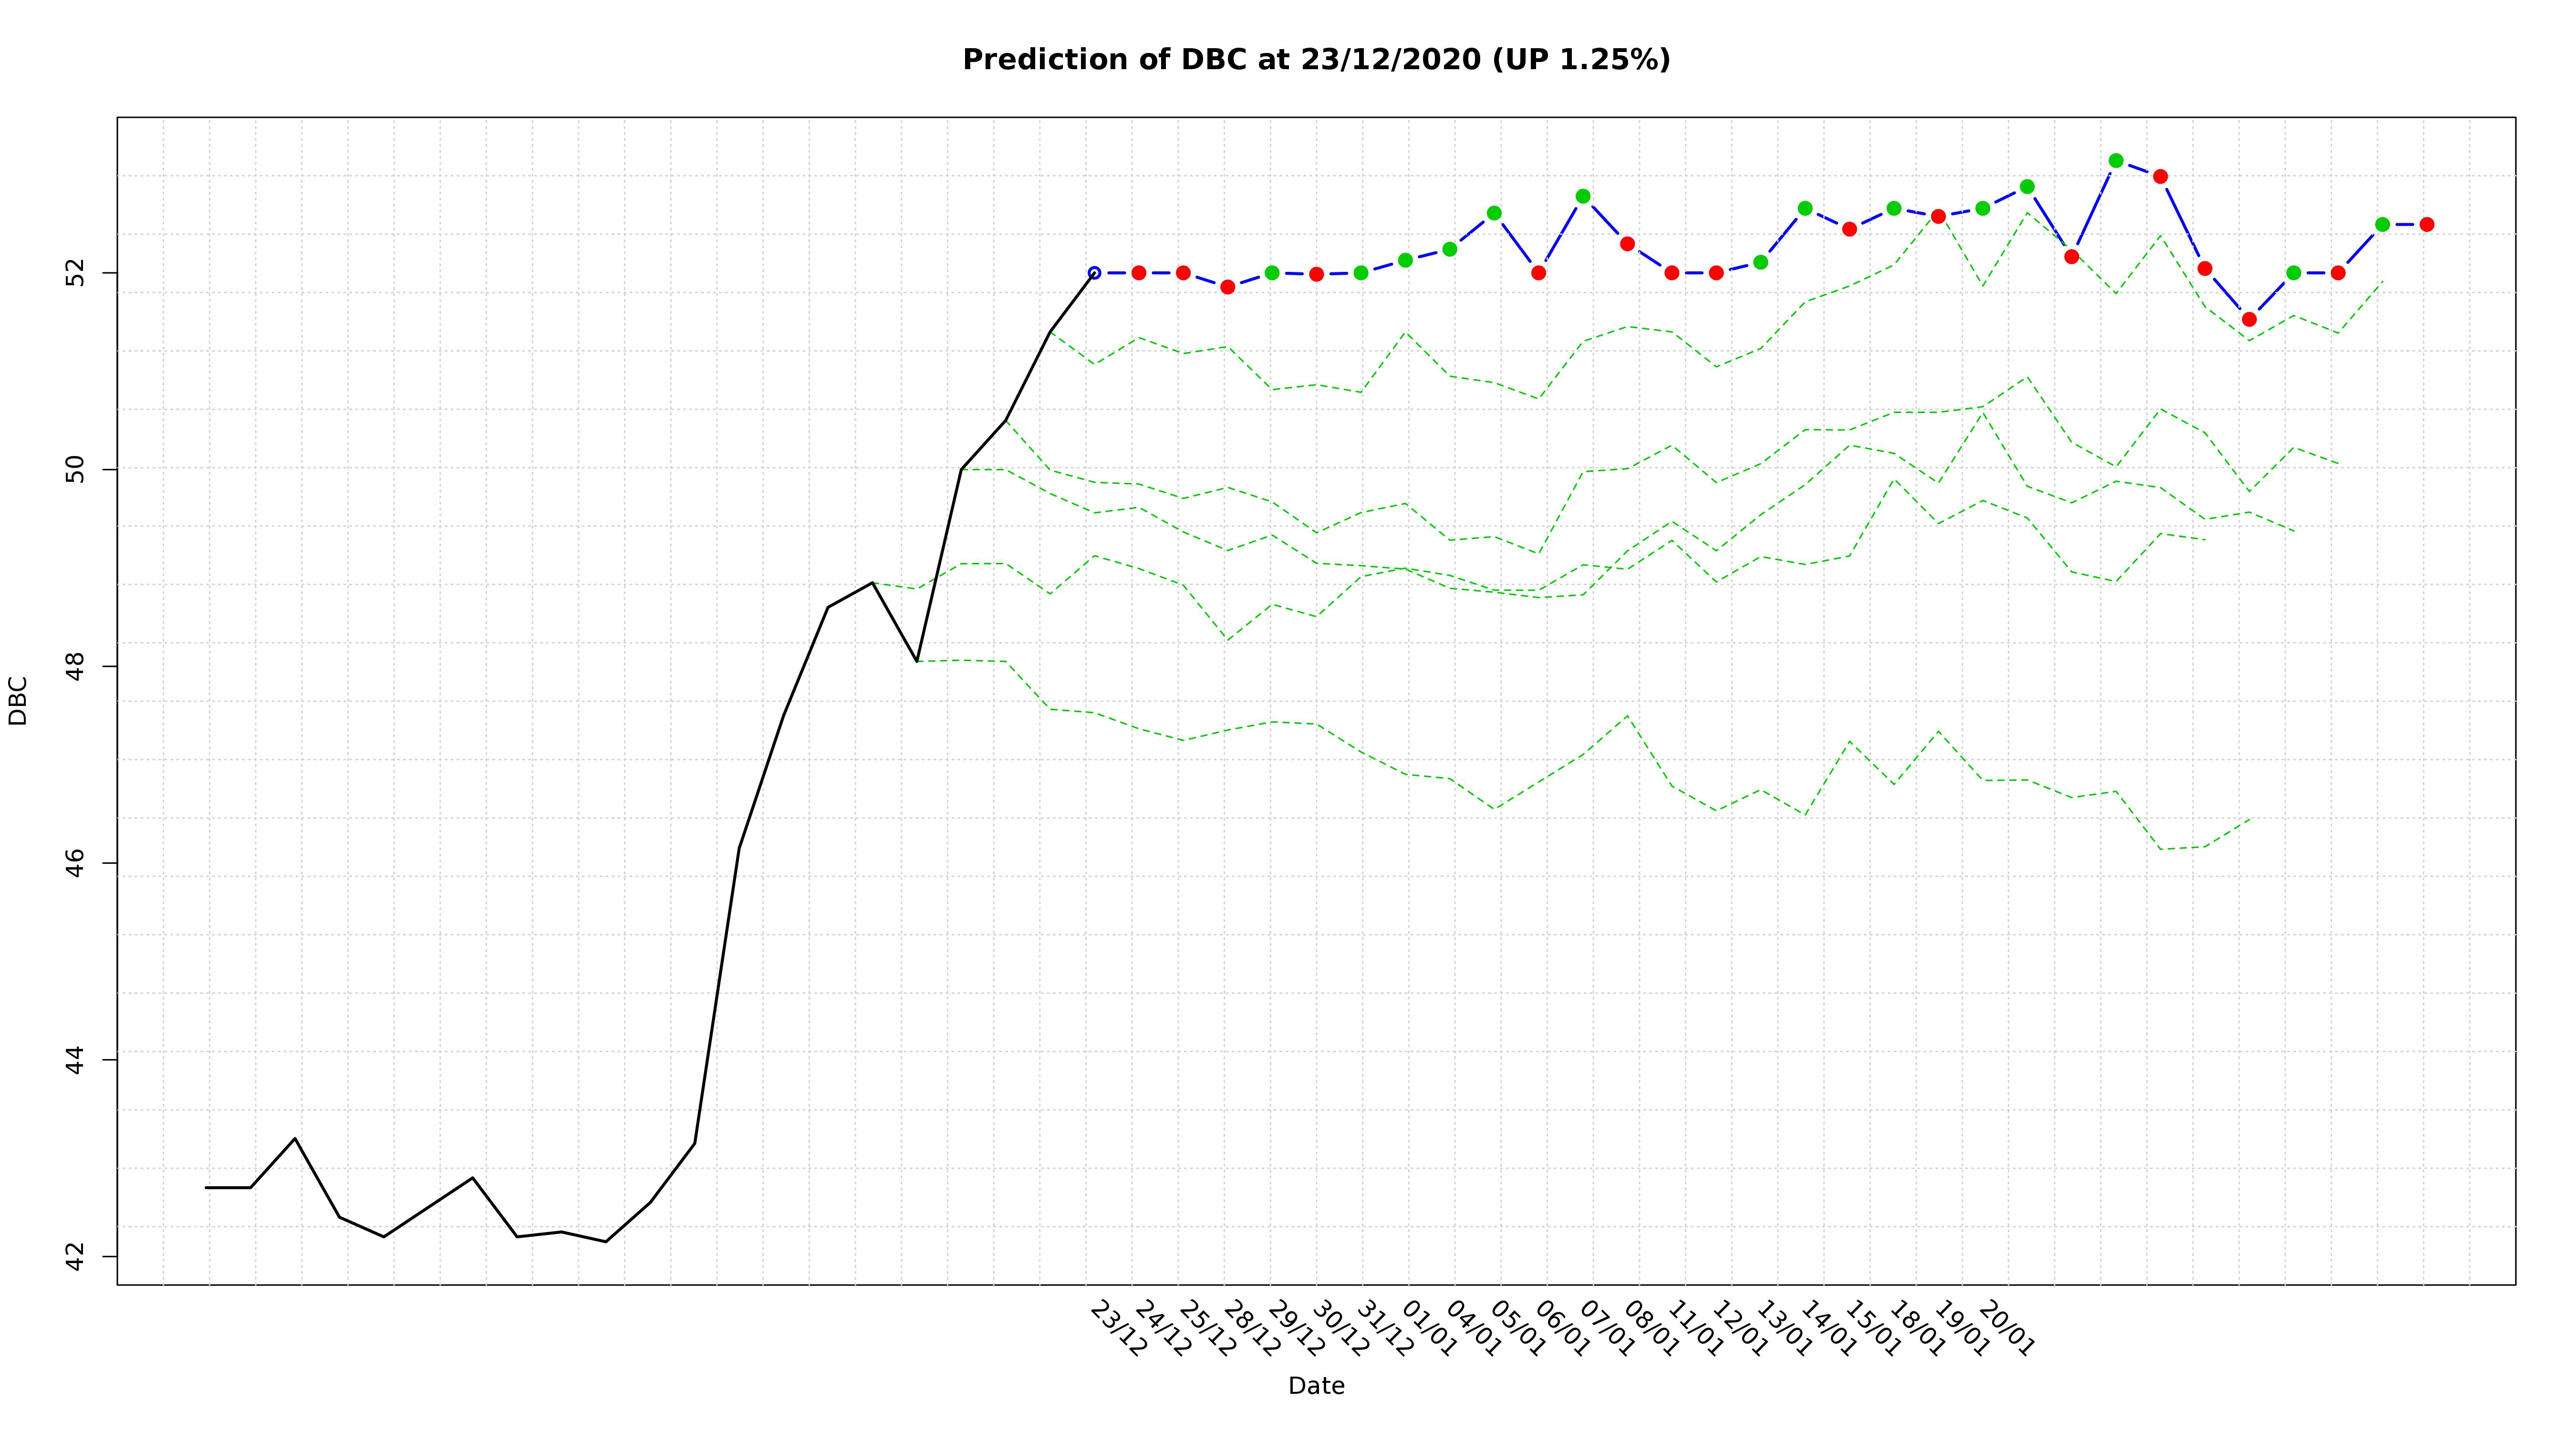This screenshot has height=1431, width=2576.
Task: Click the '42' y-axis tick label
Action: (x=76, y=1256)
